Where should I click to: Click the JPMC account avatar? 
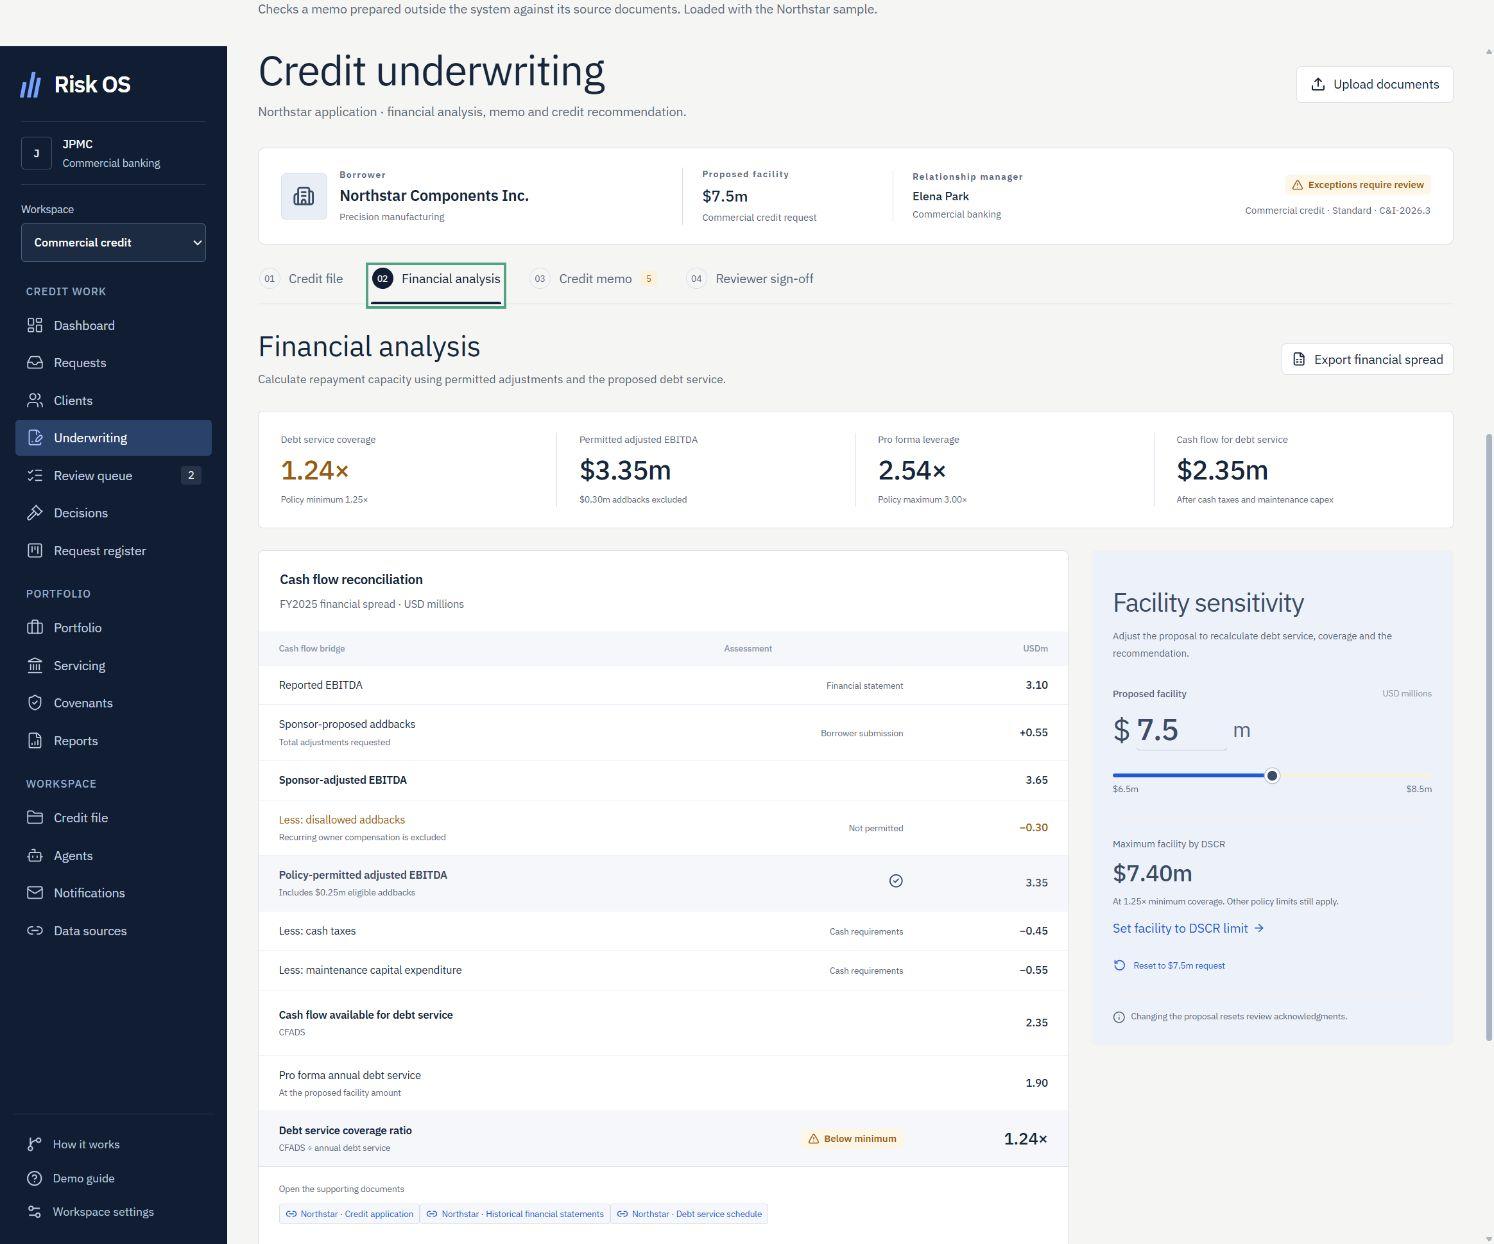click(x=36, y=153)
